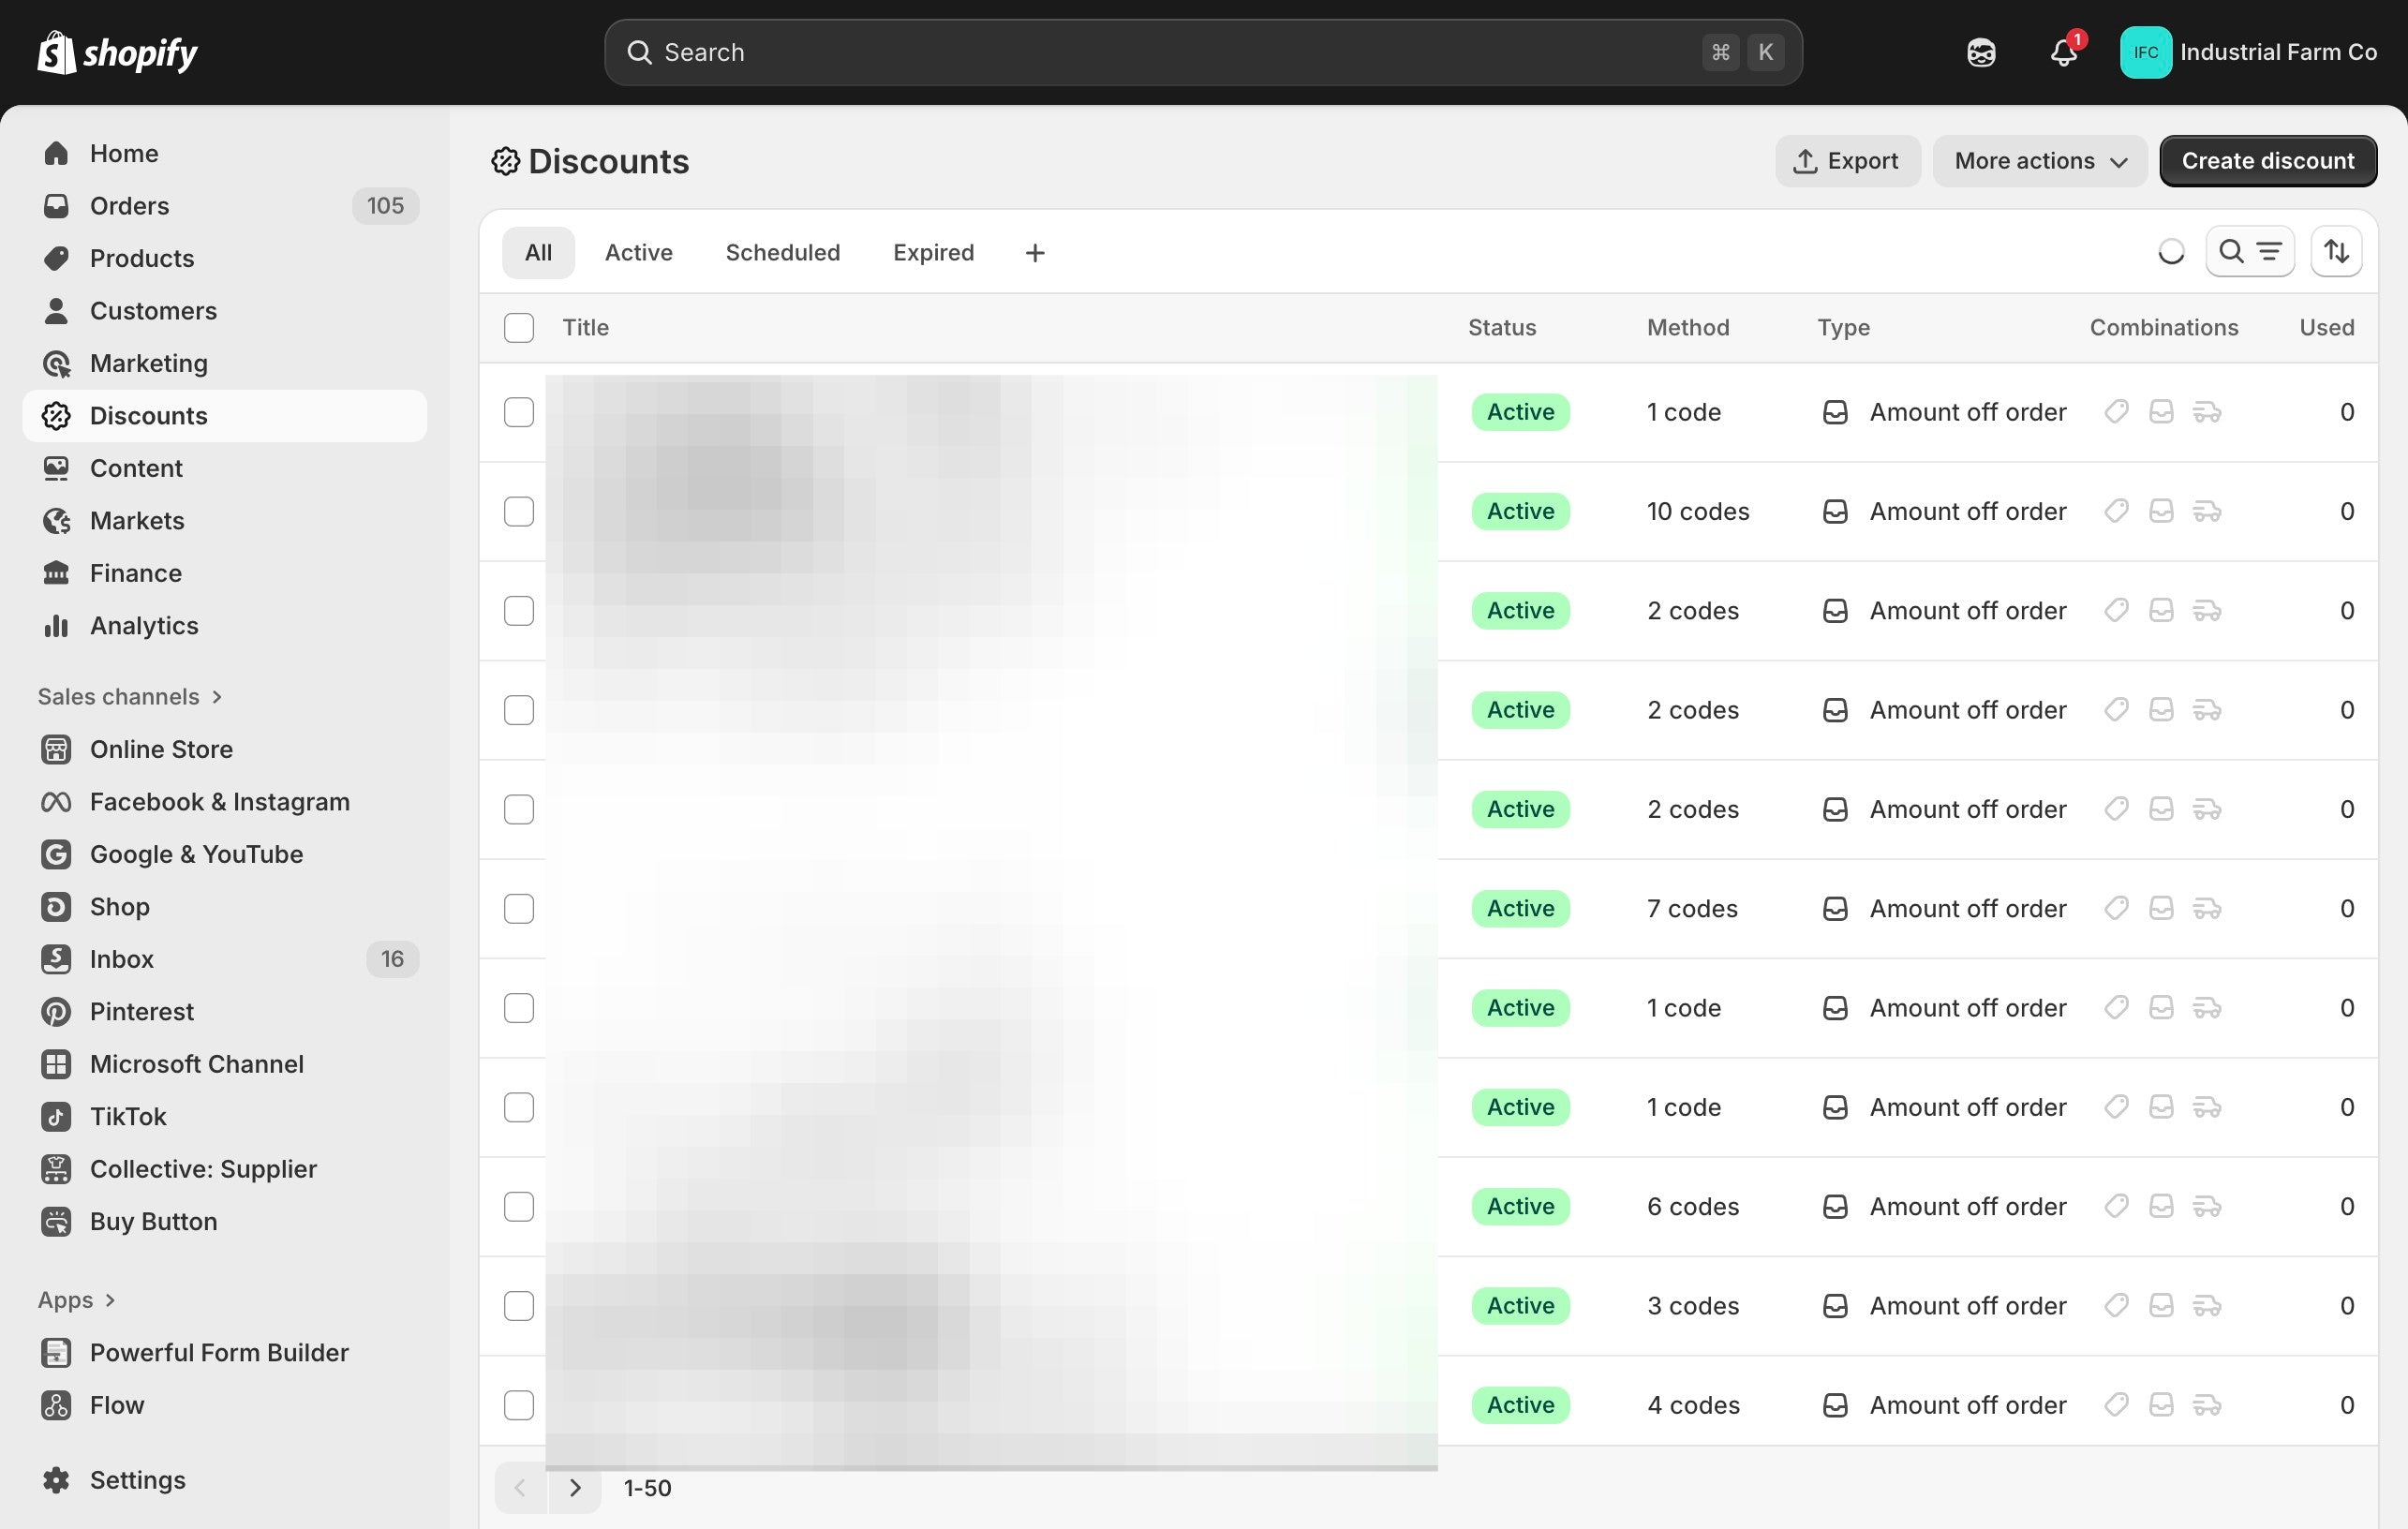This screenshot has height=1529, width=2408.
Task: Click the Create discount button
Action: [2267, 161]
